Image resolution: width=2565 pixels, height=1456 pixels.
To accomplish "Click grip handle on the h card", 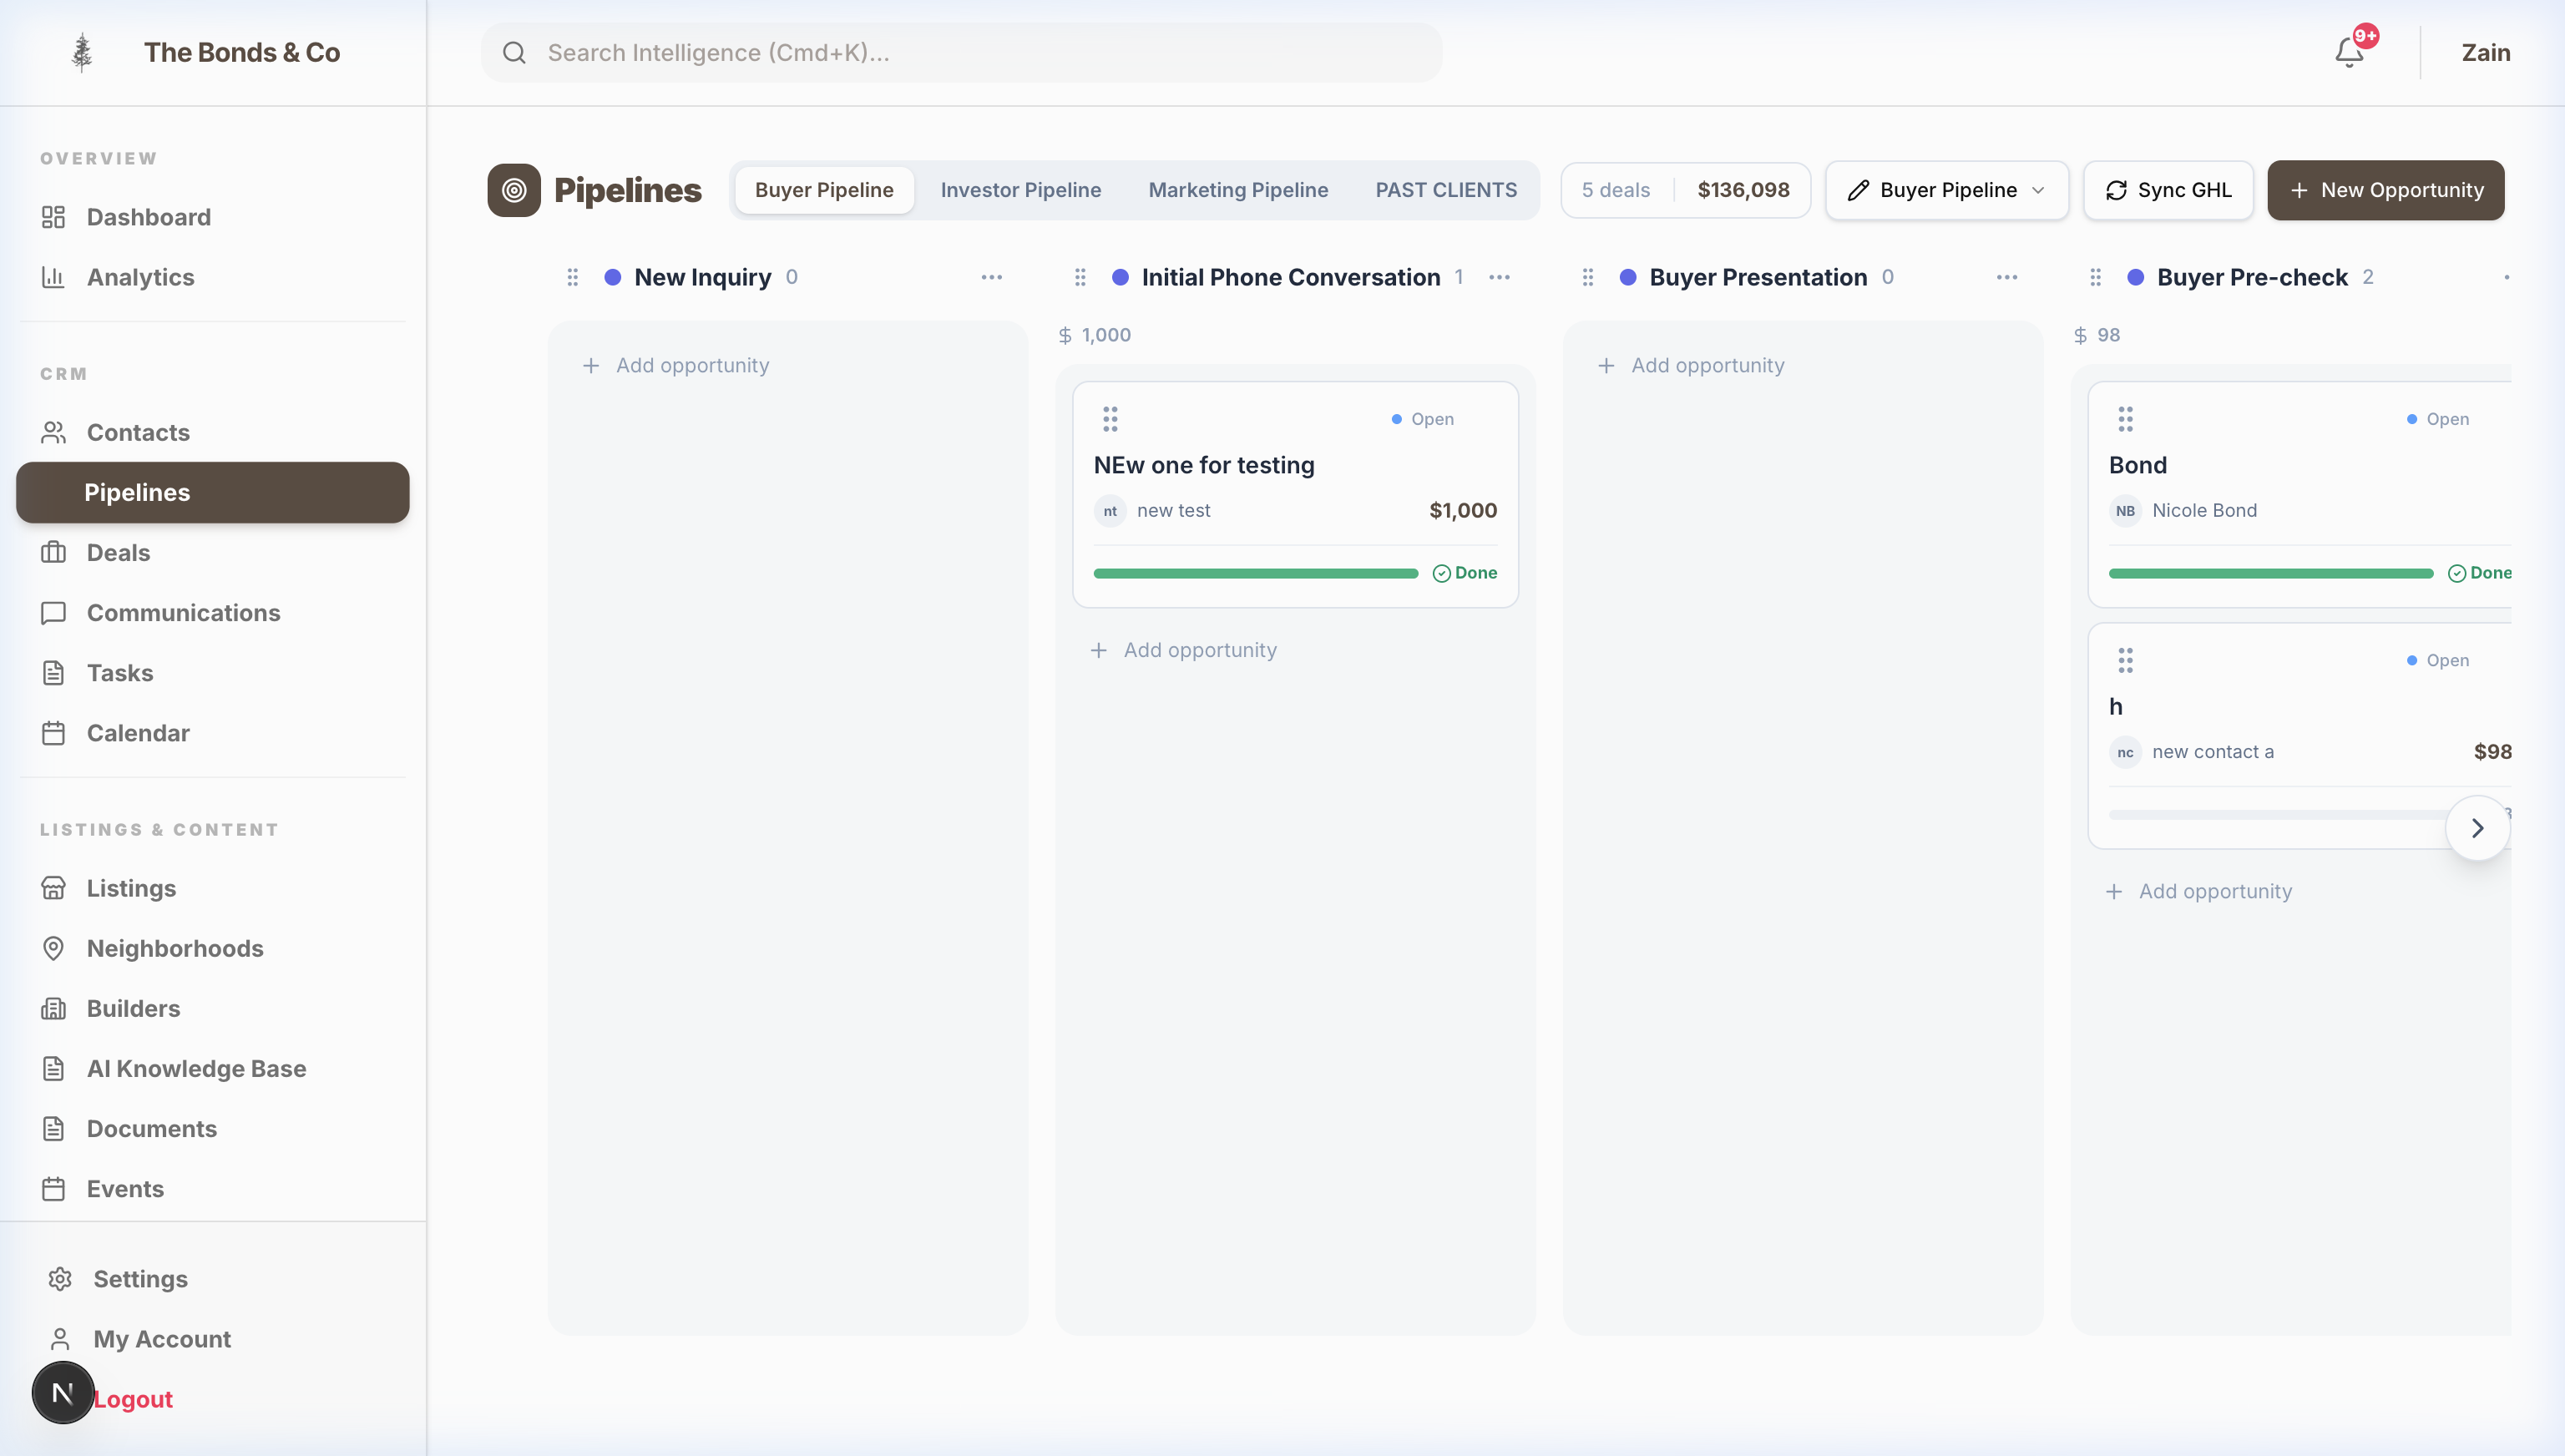I will coord(2125,659).
